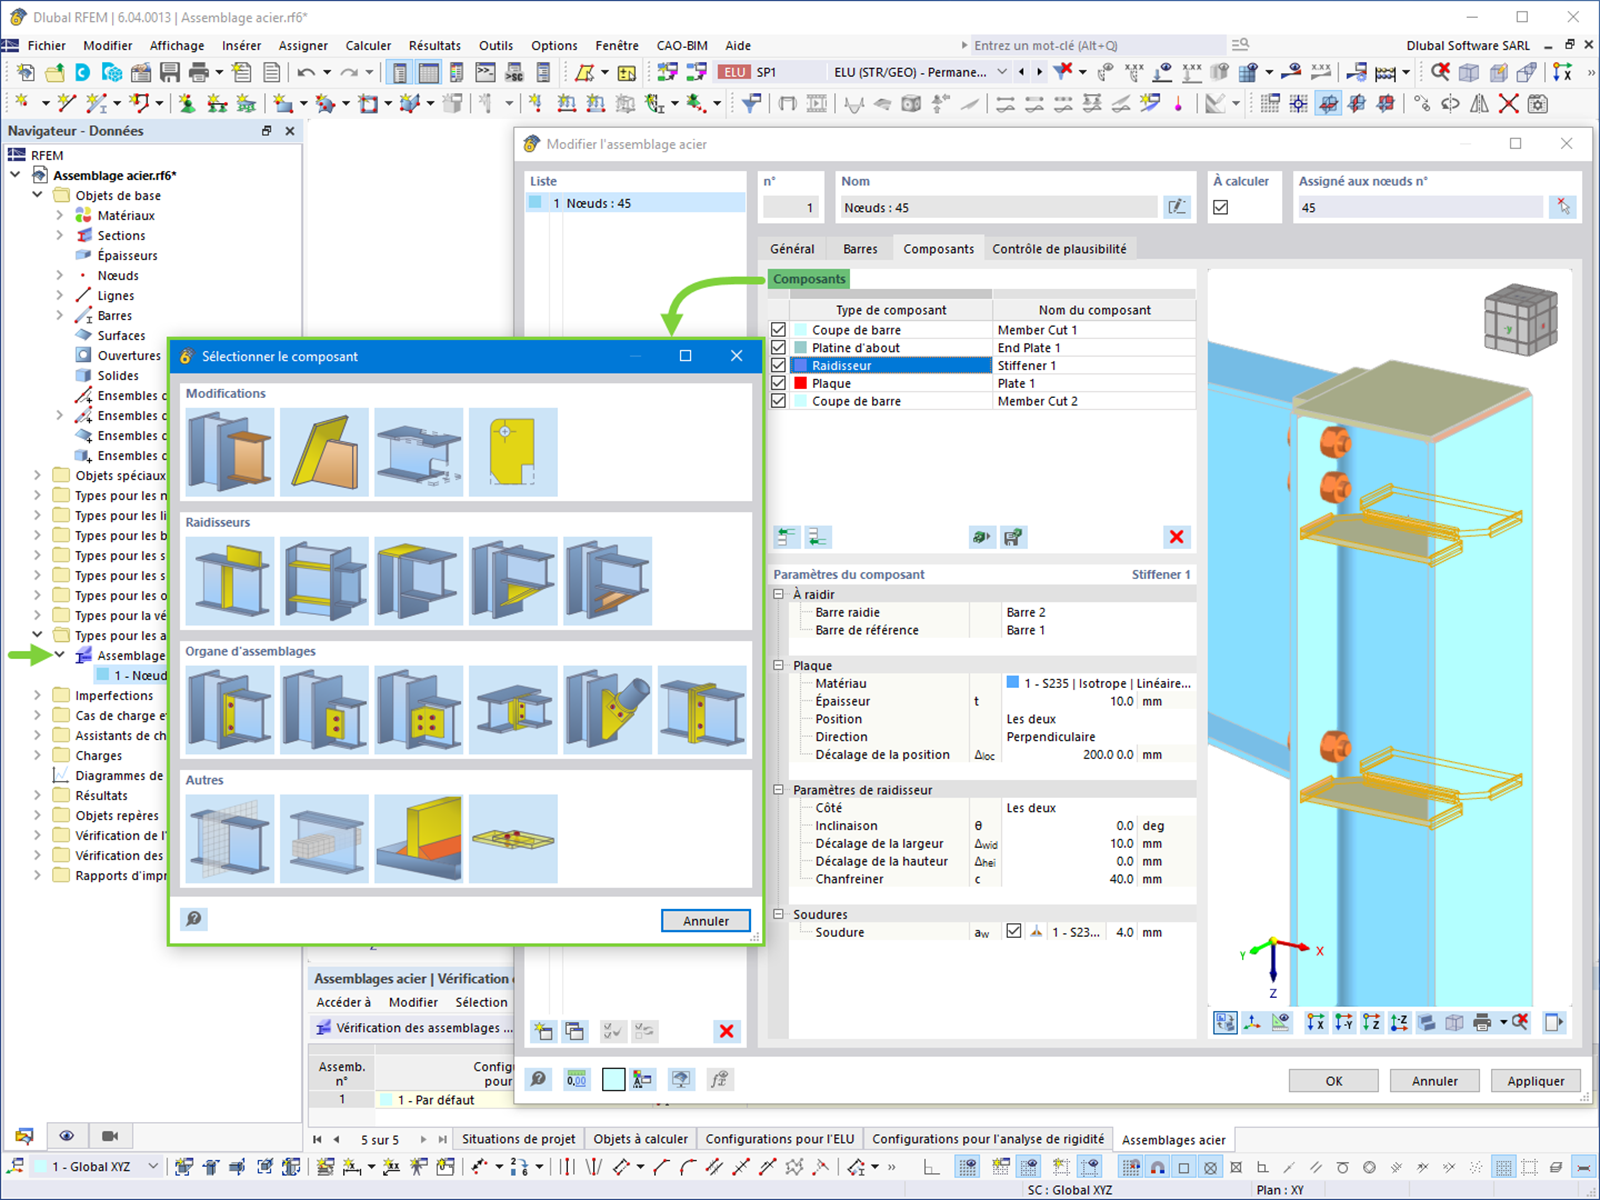The width and height of the screenshot is (1600, 1200).
Task: Switch to the Général tab
Action: (792, 249)
